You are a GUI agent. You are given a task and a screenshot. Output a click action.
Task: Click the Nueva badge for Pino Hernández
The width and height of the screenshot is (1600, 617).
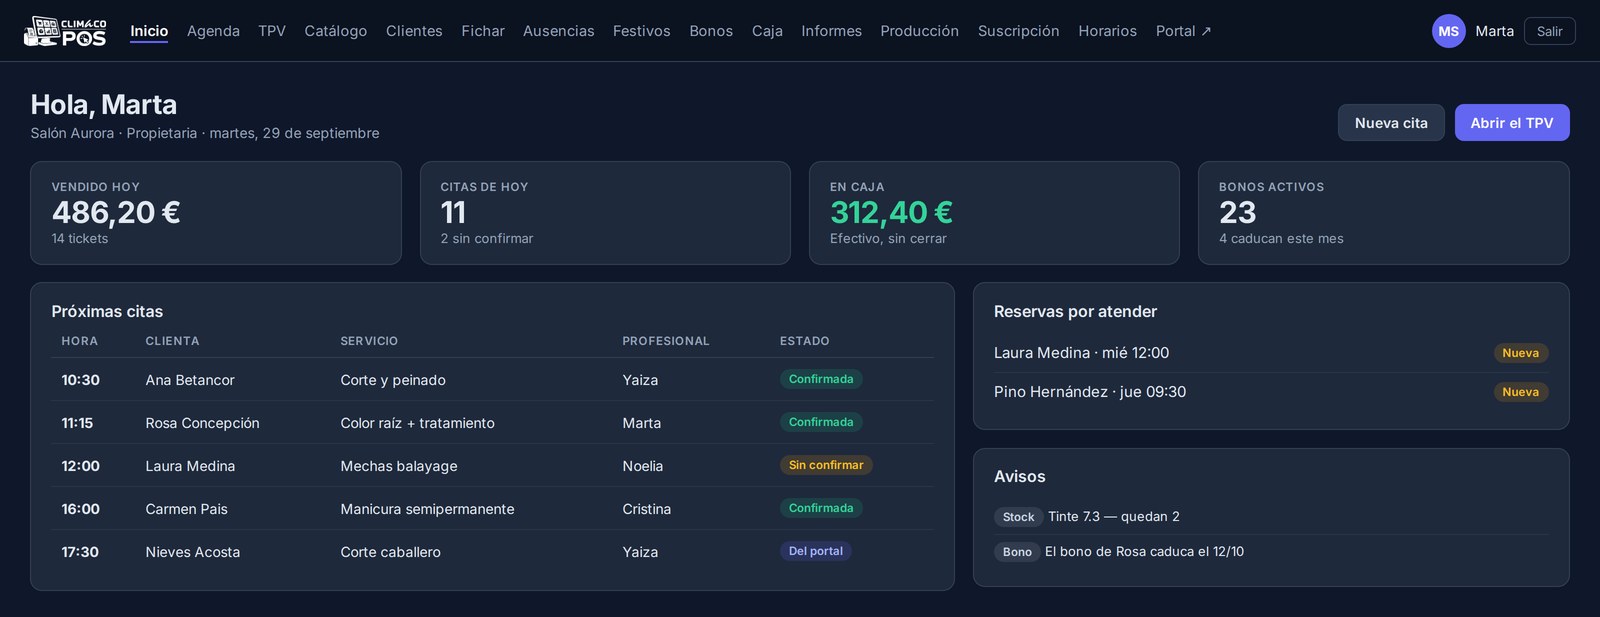coord(1520,392)
